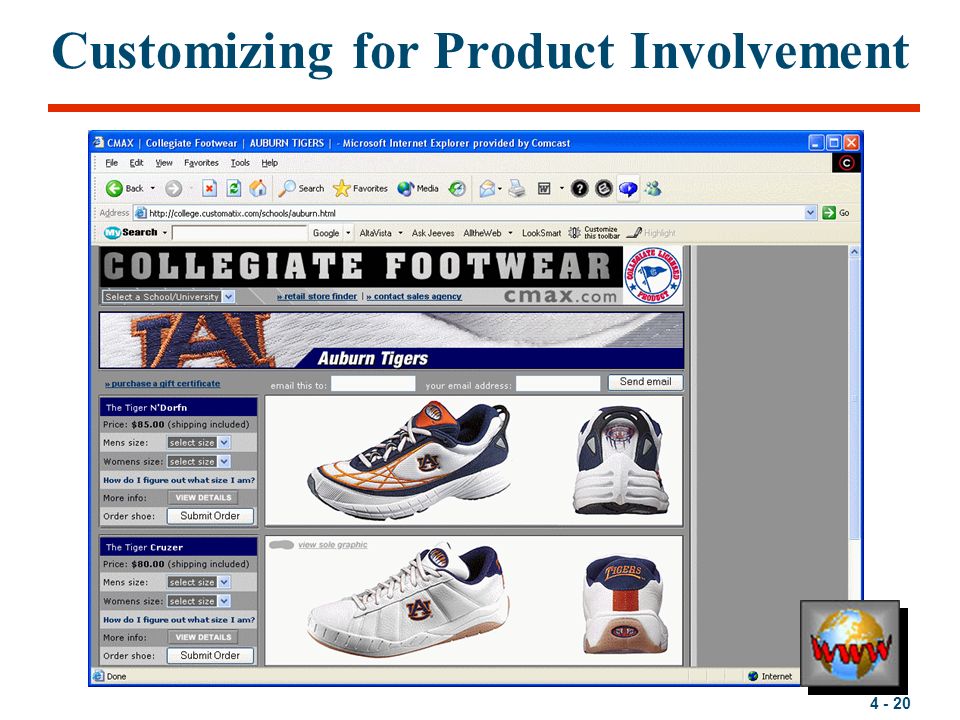Viewport: 960px width, 720px height.
Task: Click the green Go arrow button
Action: (829, 212)
